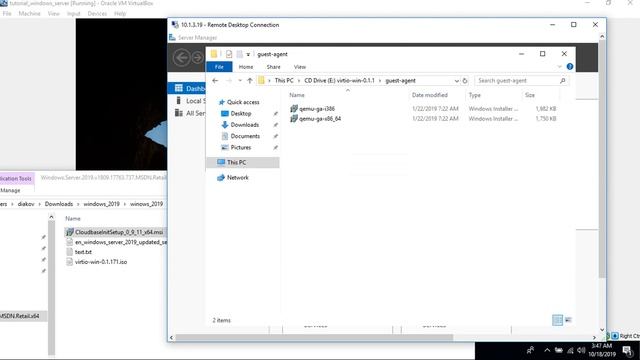The image size is (640, 360).
Task: Expand the ribbon chevron
Action: tap(560, 67)
